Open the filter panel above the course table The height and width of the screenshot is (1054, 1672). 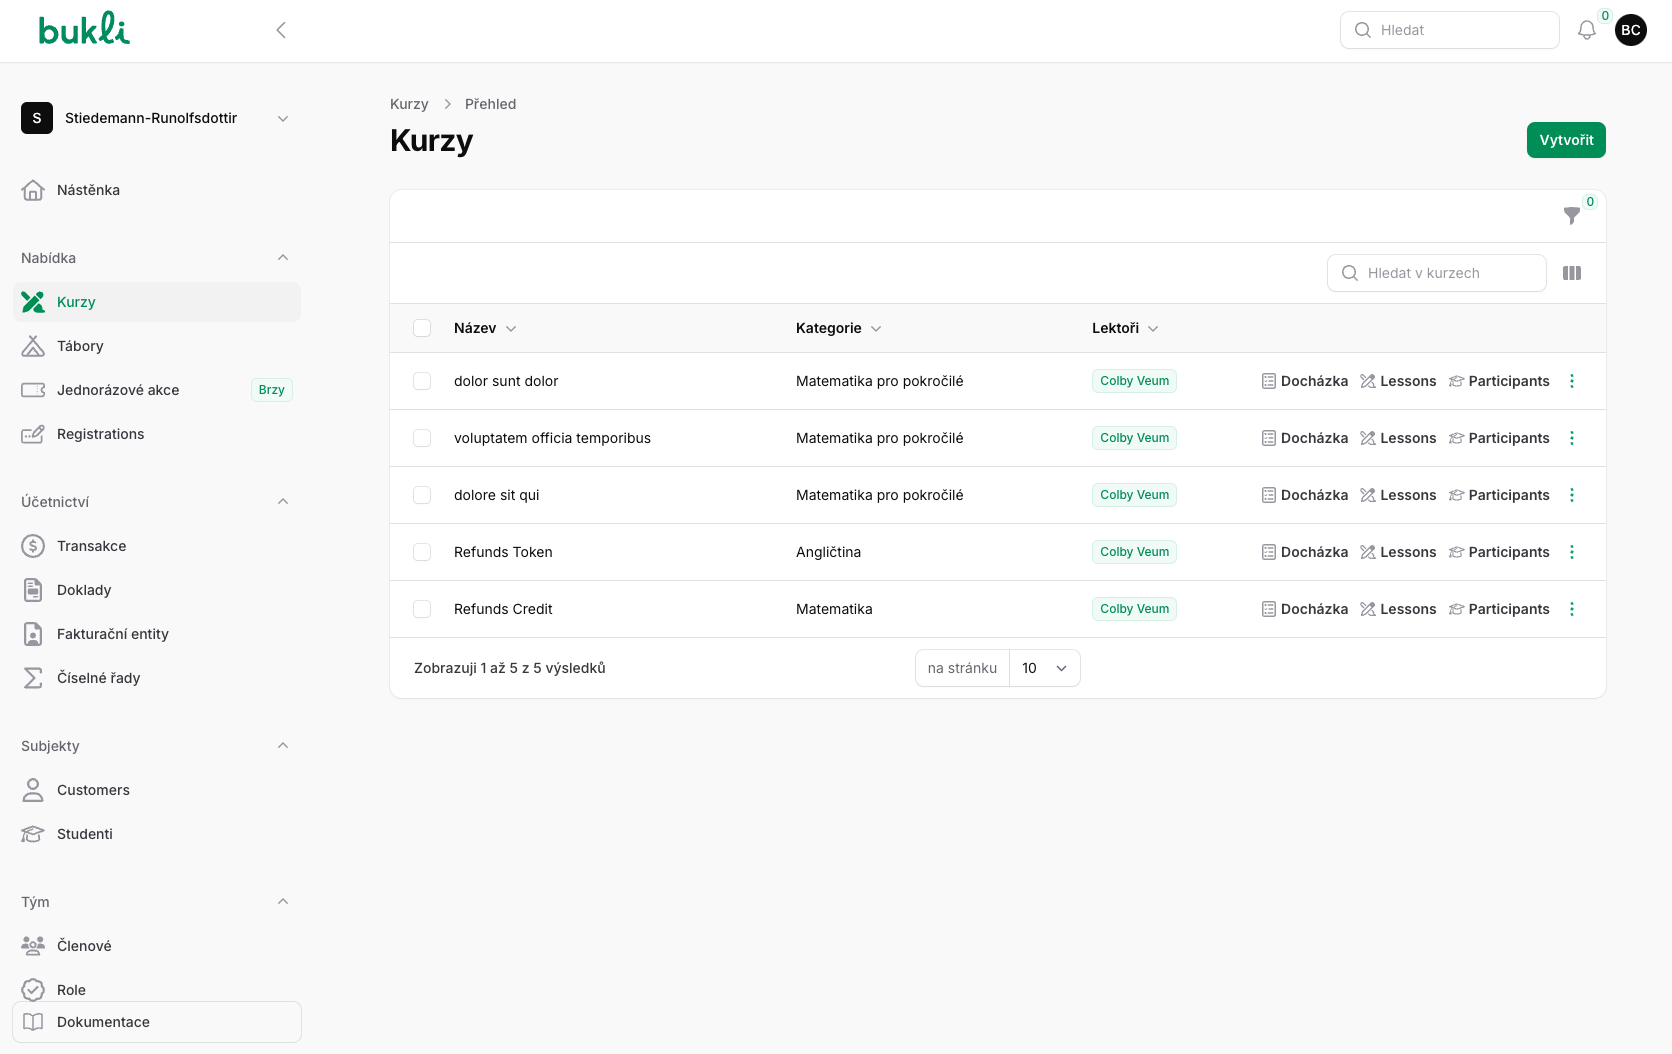coord(1571,216)
